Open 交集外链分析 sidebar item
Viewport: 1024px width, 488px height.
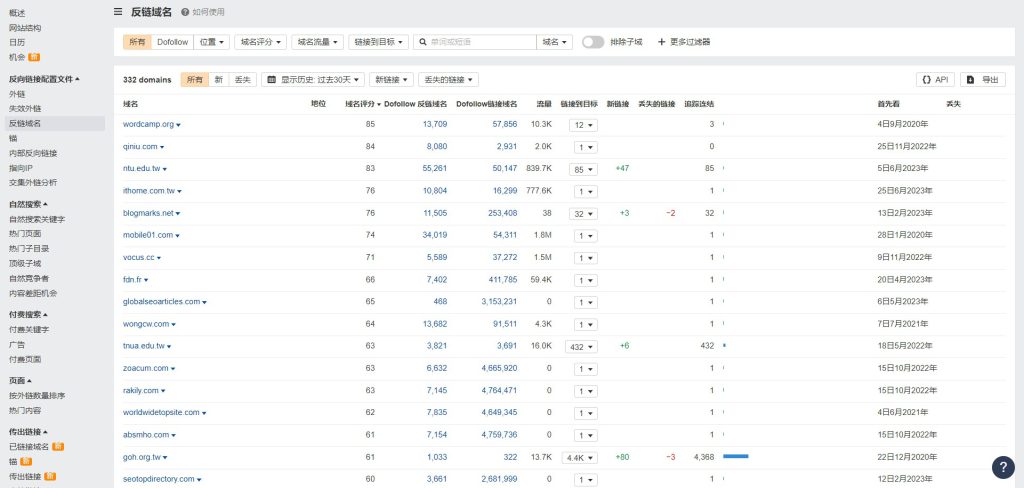point(33,182)
